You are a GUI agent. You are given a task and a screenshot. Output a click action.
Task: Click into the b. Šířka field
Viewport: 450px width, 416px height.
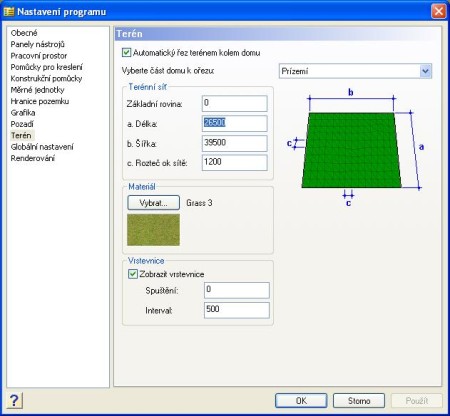pos(235,143)
